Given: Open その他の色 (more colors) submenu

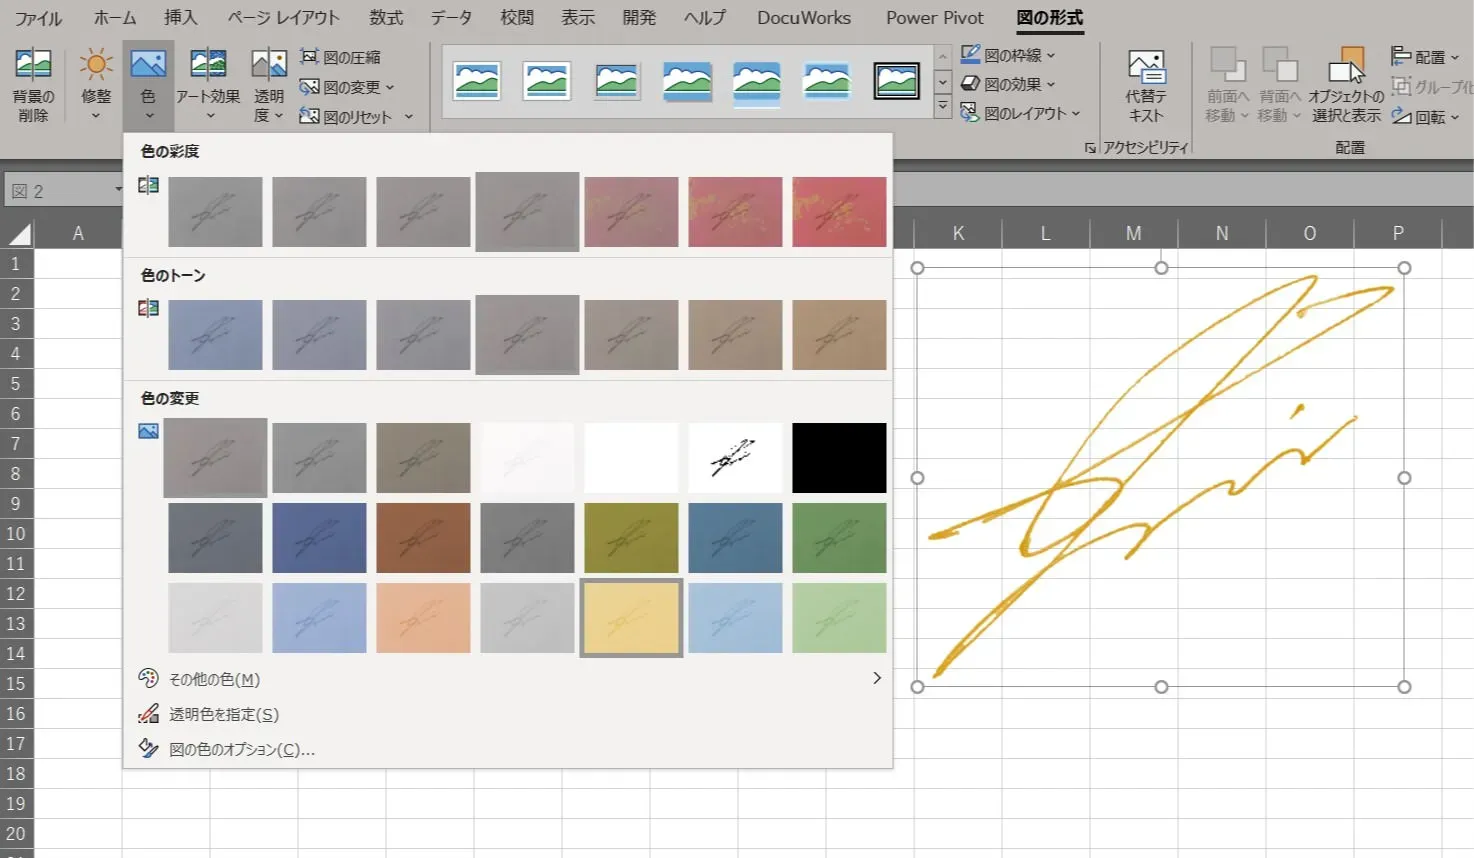Looking at the screenshot, I should (508, 679).
